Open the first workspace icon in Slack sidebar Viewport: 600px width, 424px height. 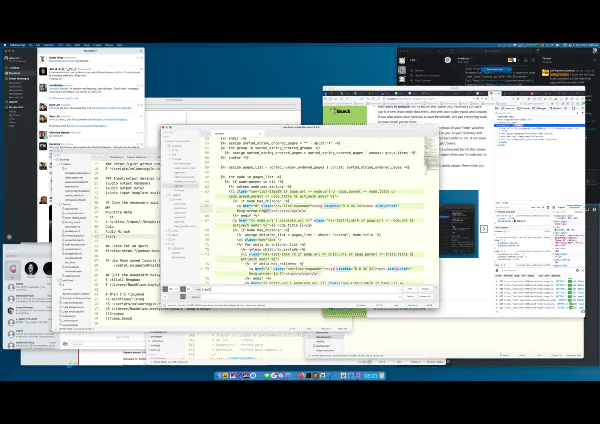402,60
